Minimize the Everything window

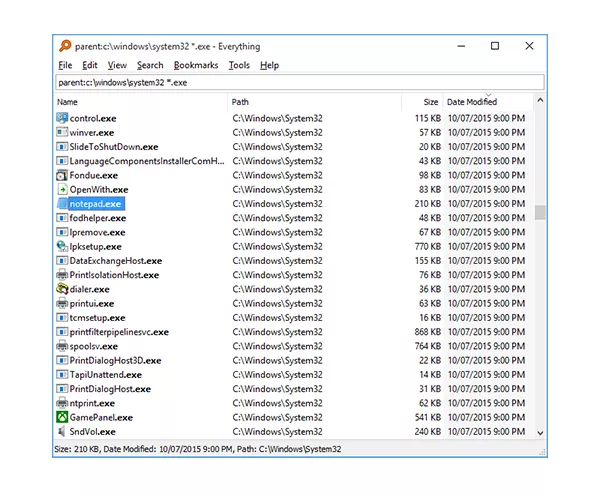click(x=461, y=46)
